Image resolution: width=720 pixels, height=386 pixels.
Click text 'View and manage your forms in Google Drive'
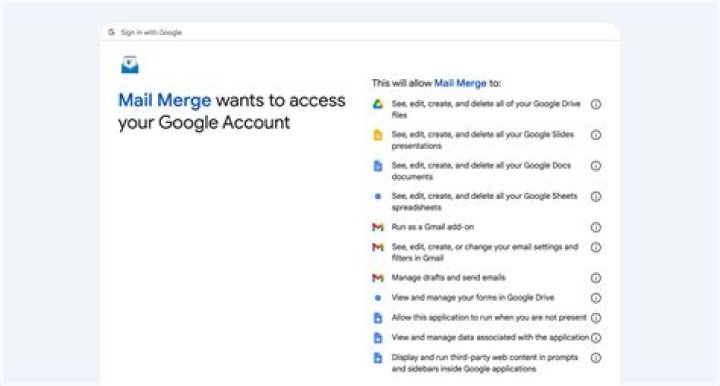coord(472,297)
